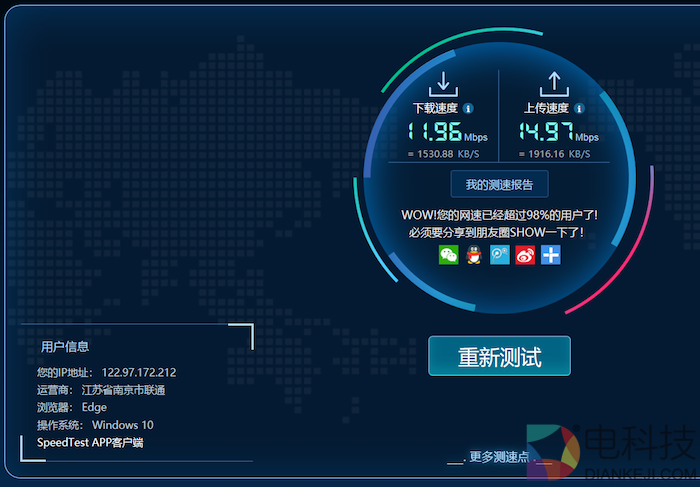Click the 用户信息 panel heading

click(65, 347)
